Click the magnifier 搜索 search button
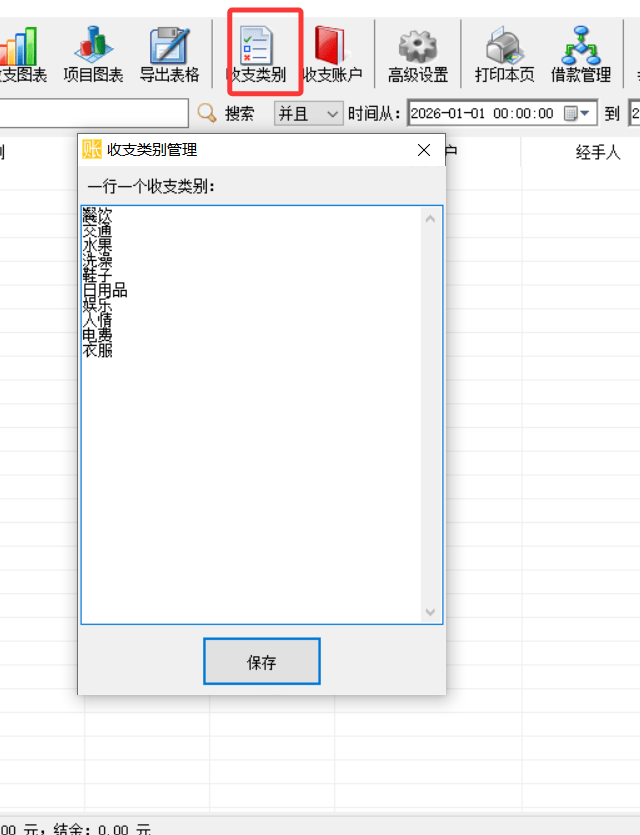 227,114
